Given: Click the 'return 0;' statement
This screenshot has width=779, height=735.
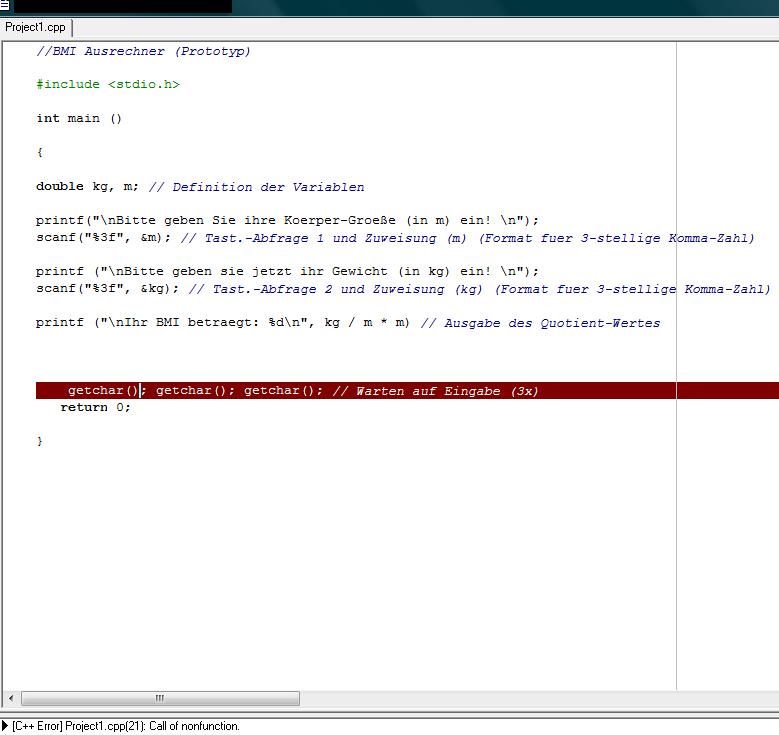Looking at the screenshot, I should coord(95,408).
